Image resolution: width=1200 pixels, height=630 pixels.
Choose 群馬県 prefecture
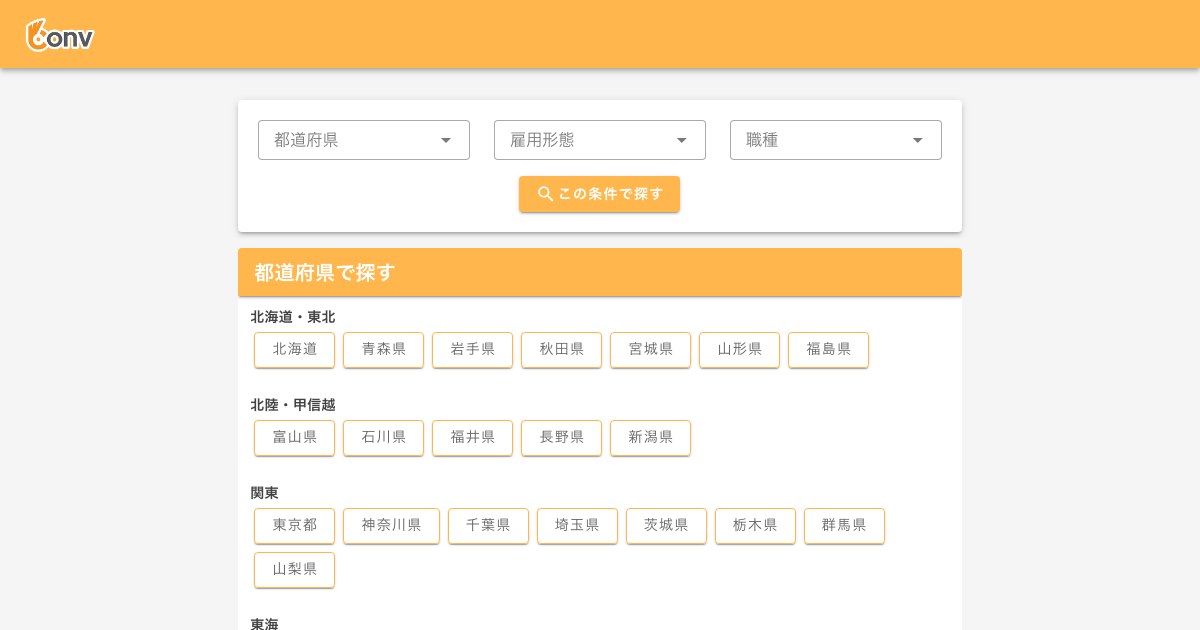(845, 526)
